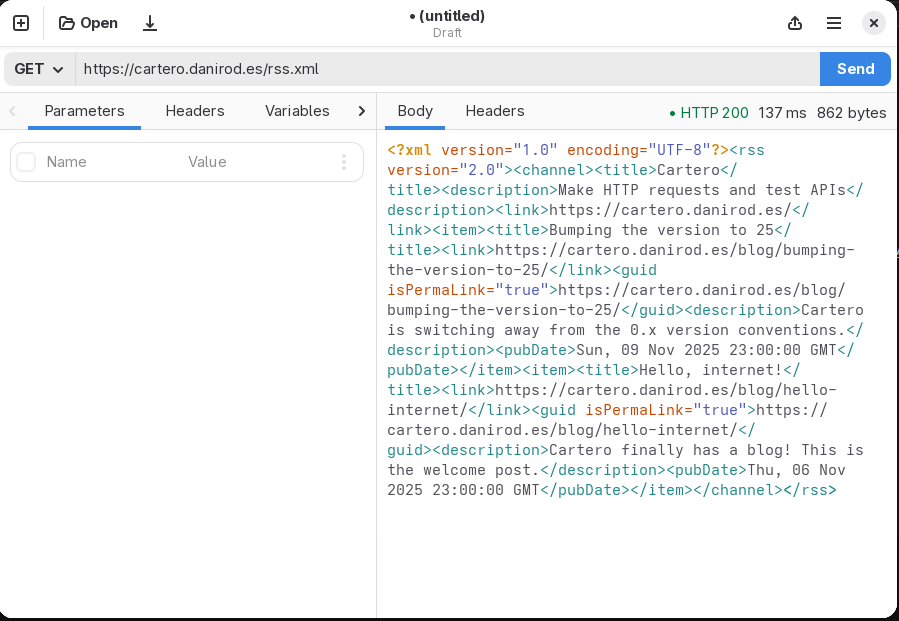Reveal more request tabs with right chevron
The image size is (899, 621).
(x=362, y=111)
